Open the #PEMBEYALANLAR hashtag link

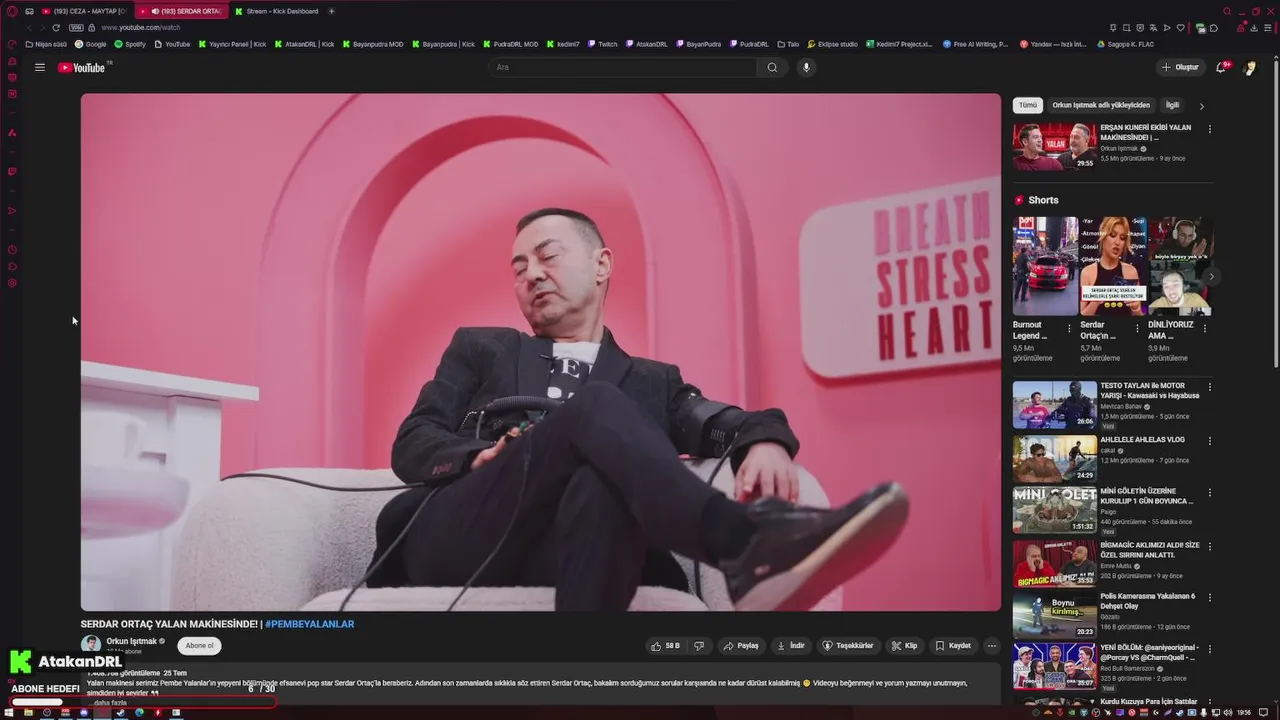[309, 624]
